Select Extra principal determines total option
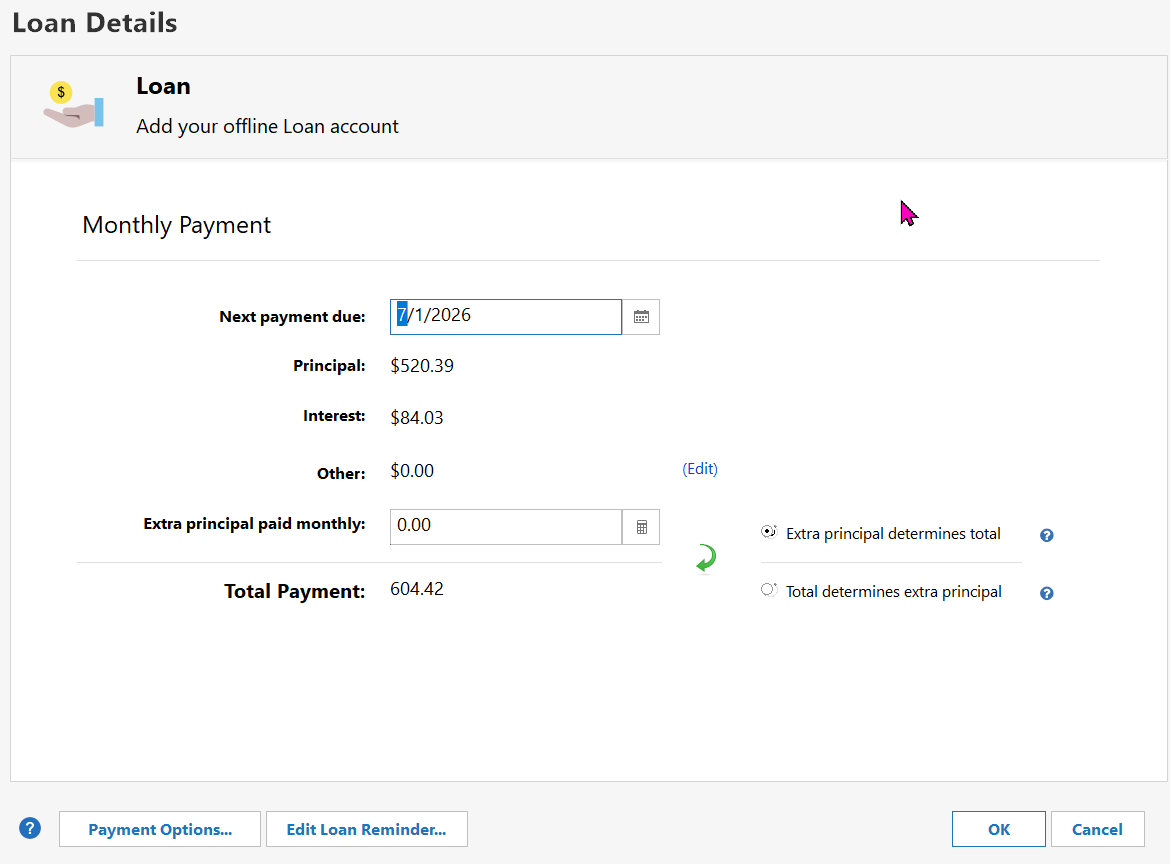Viewport: 1170px width, 864px height. 768,533
